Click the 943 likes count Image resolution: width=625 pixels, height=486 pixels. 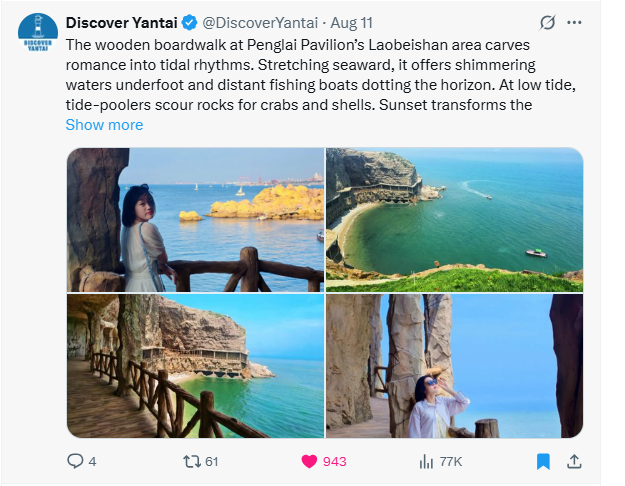coord(334,462)
